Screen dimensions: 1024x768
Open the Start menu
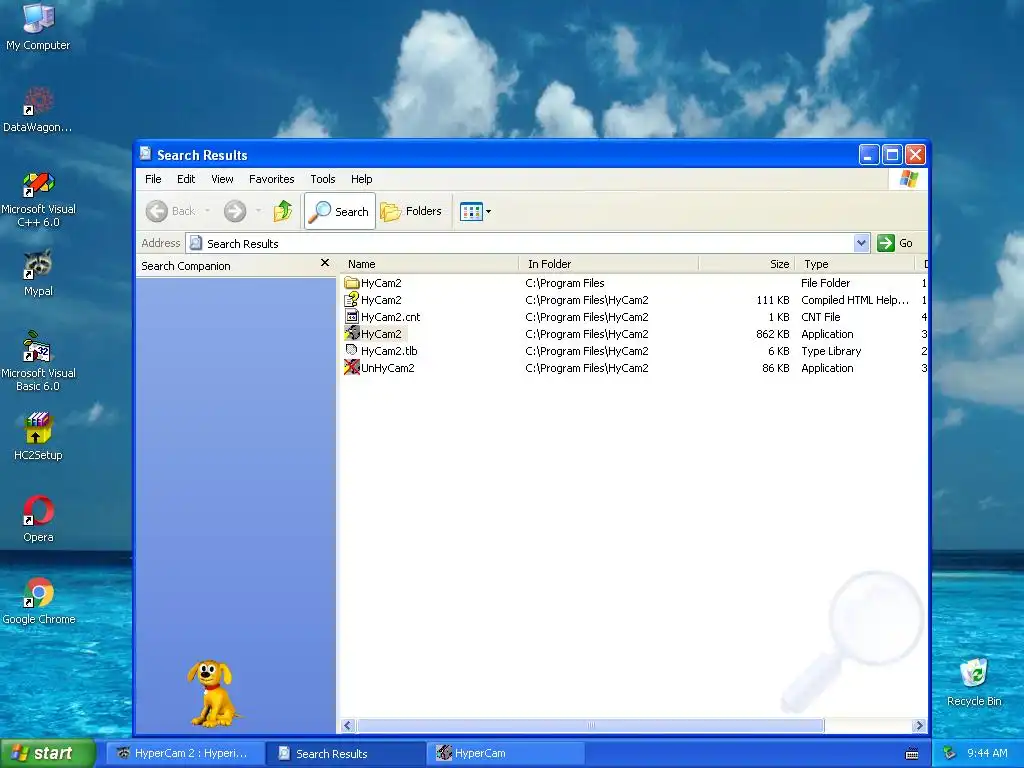47,753
